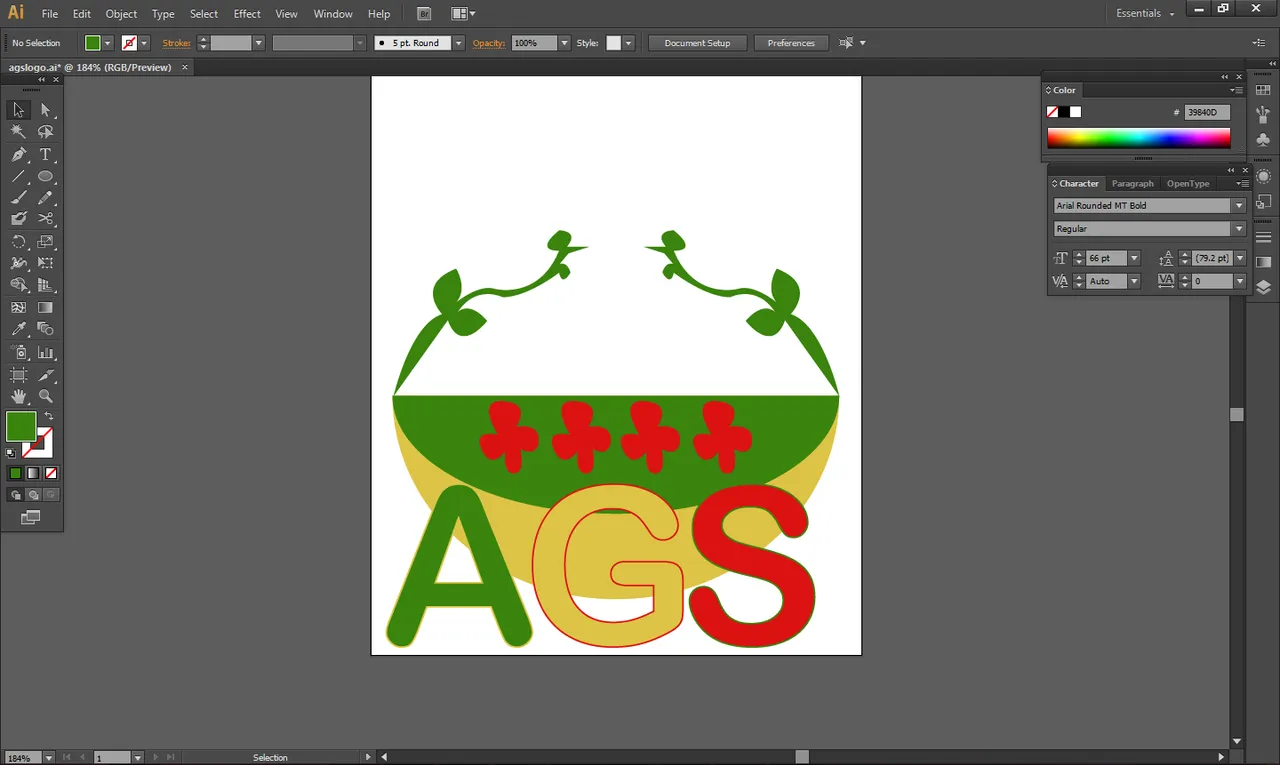
Task: Pick the Blend tool
Action: point(45,329)
